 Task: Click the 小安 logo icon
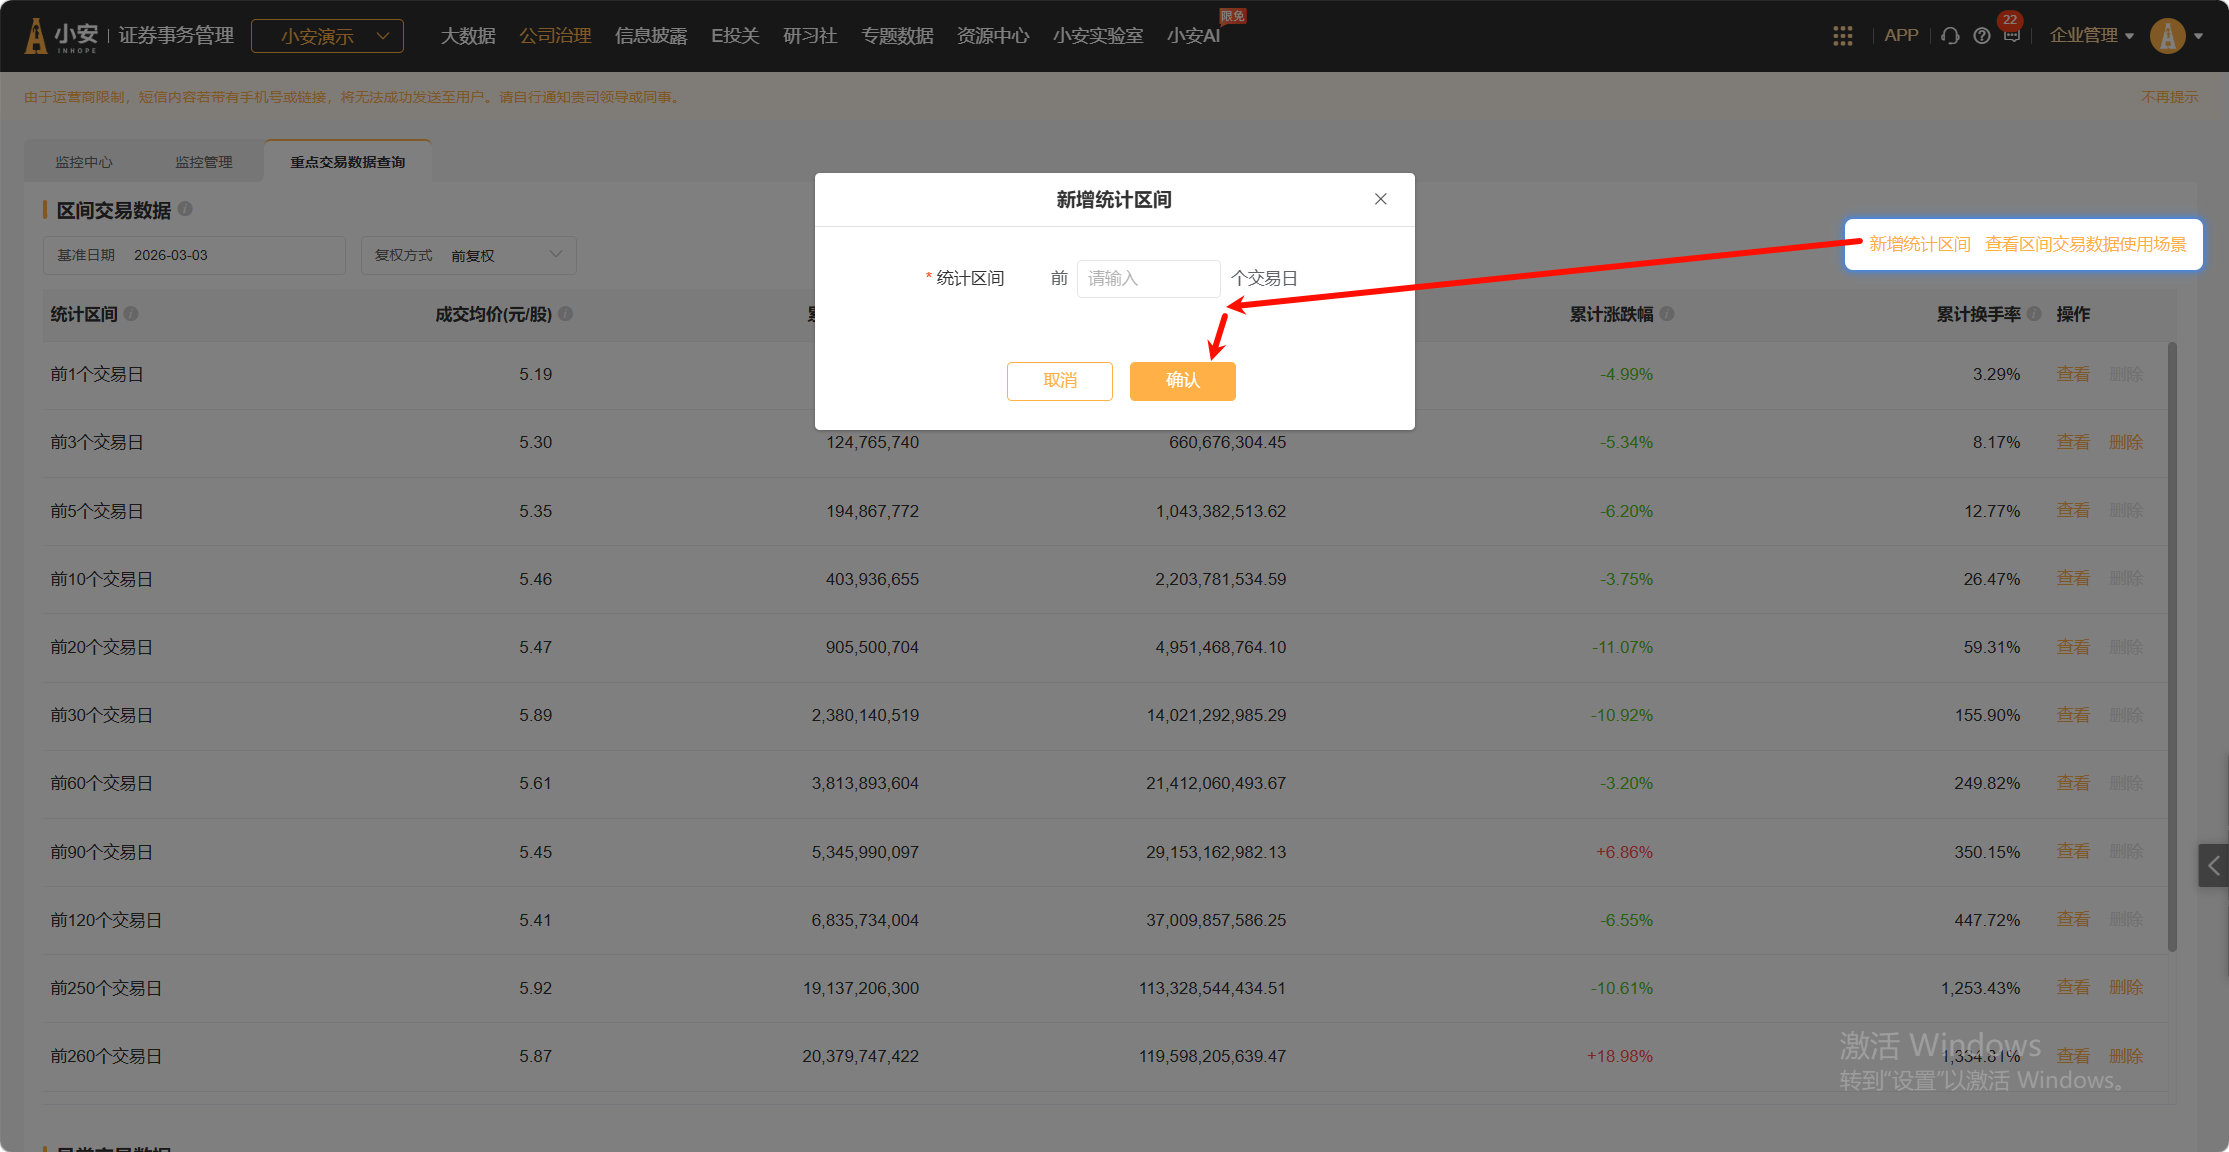coord(37,36)
